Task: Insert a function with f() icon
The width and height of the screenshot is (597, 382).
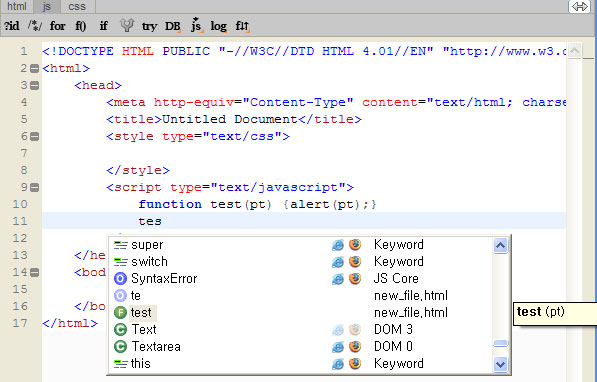Action: (x=81, y=26)
